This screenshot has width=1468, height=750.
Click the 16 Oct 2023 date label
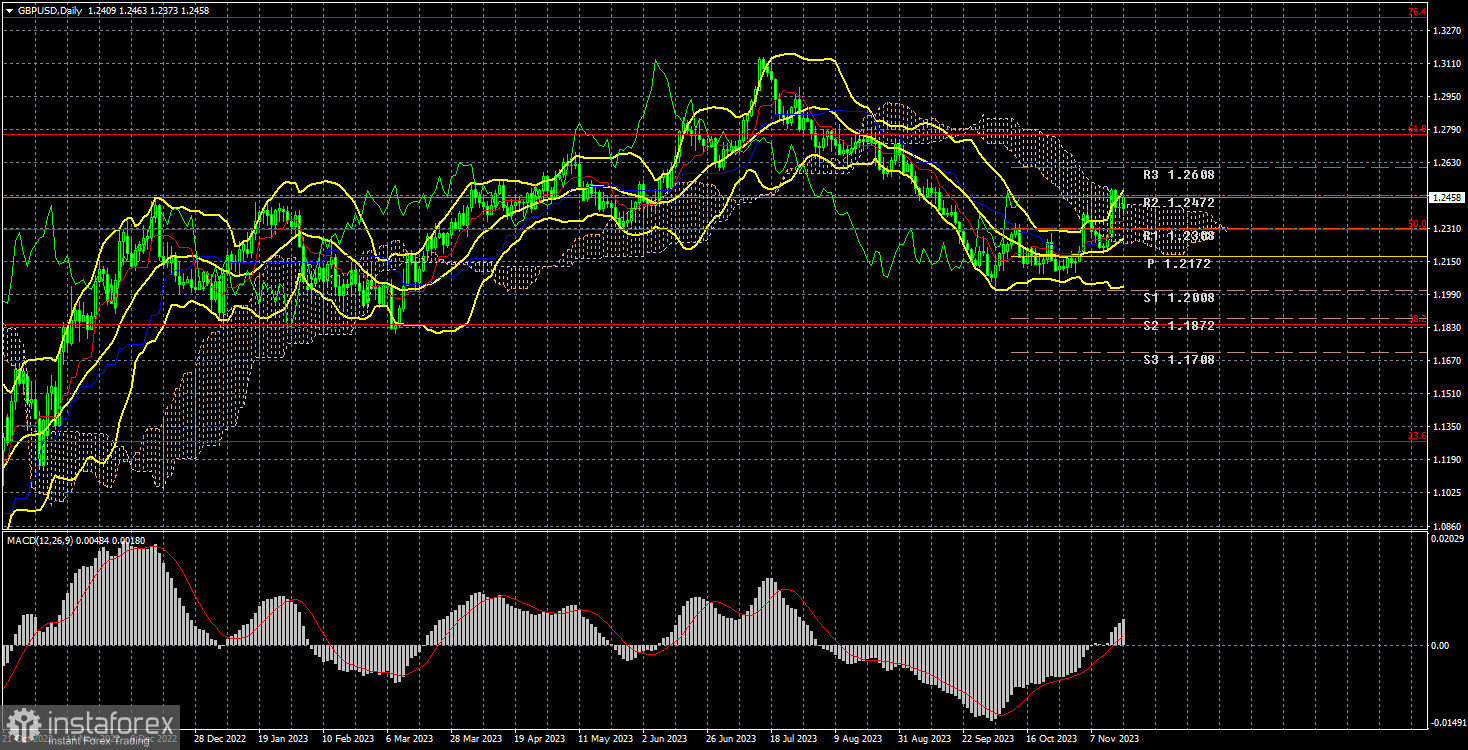pos(1050,739)
